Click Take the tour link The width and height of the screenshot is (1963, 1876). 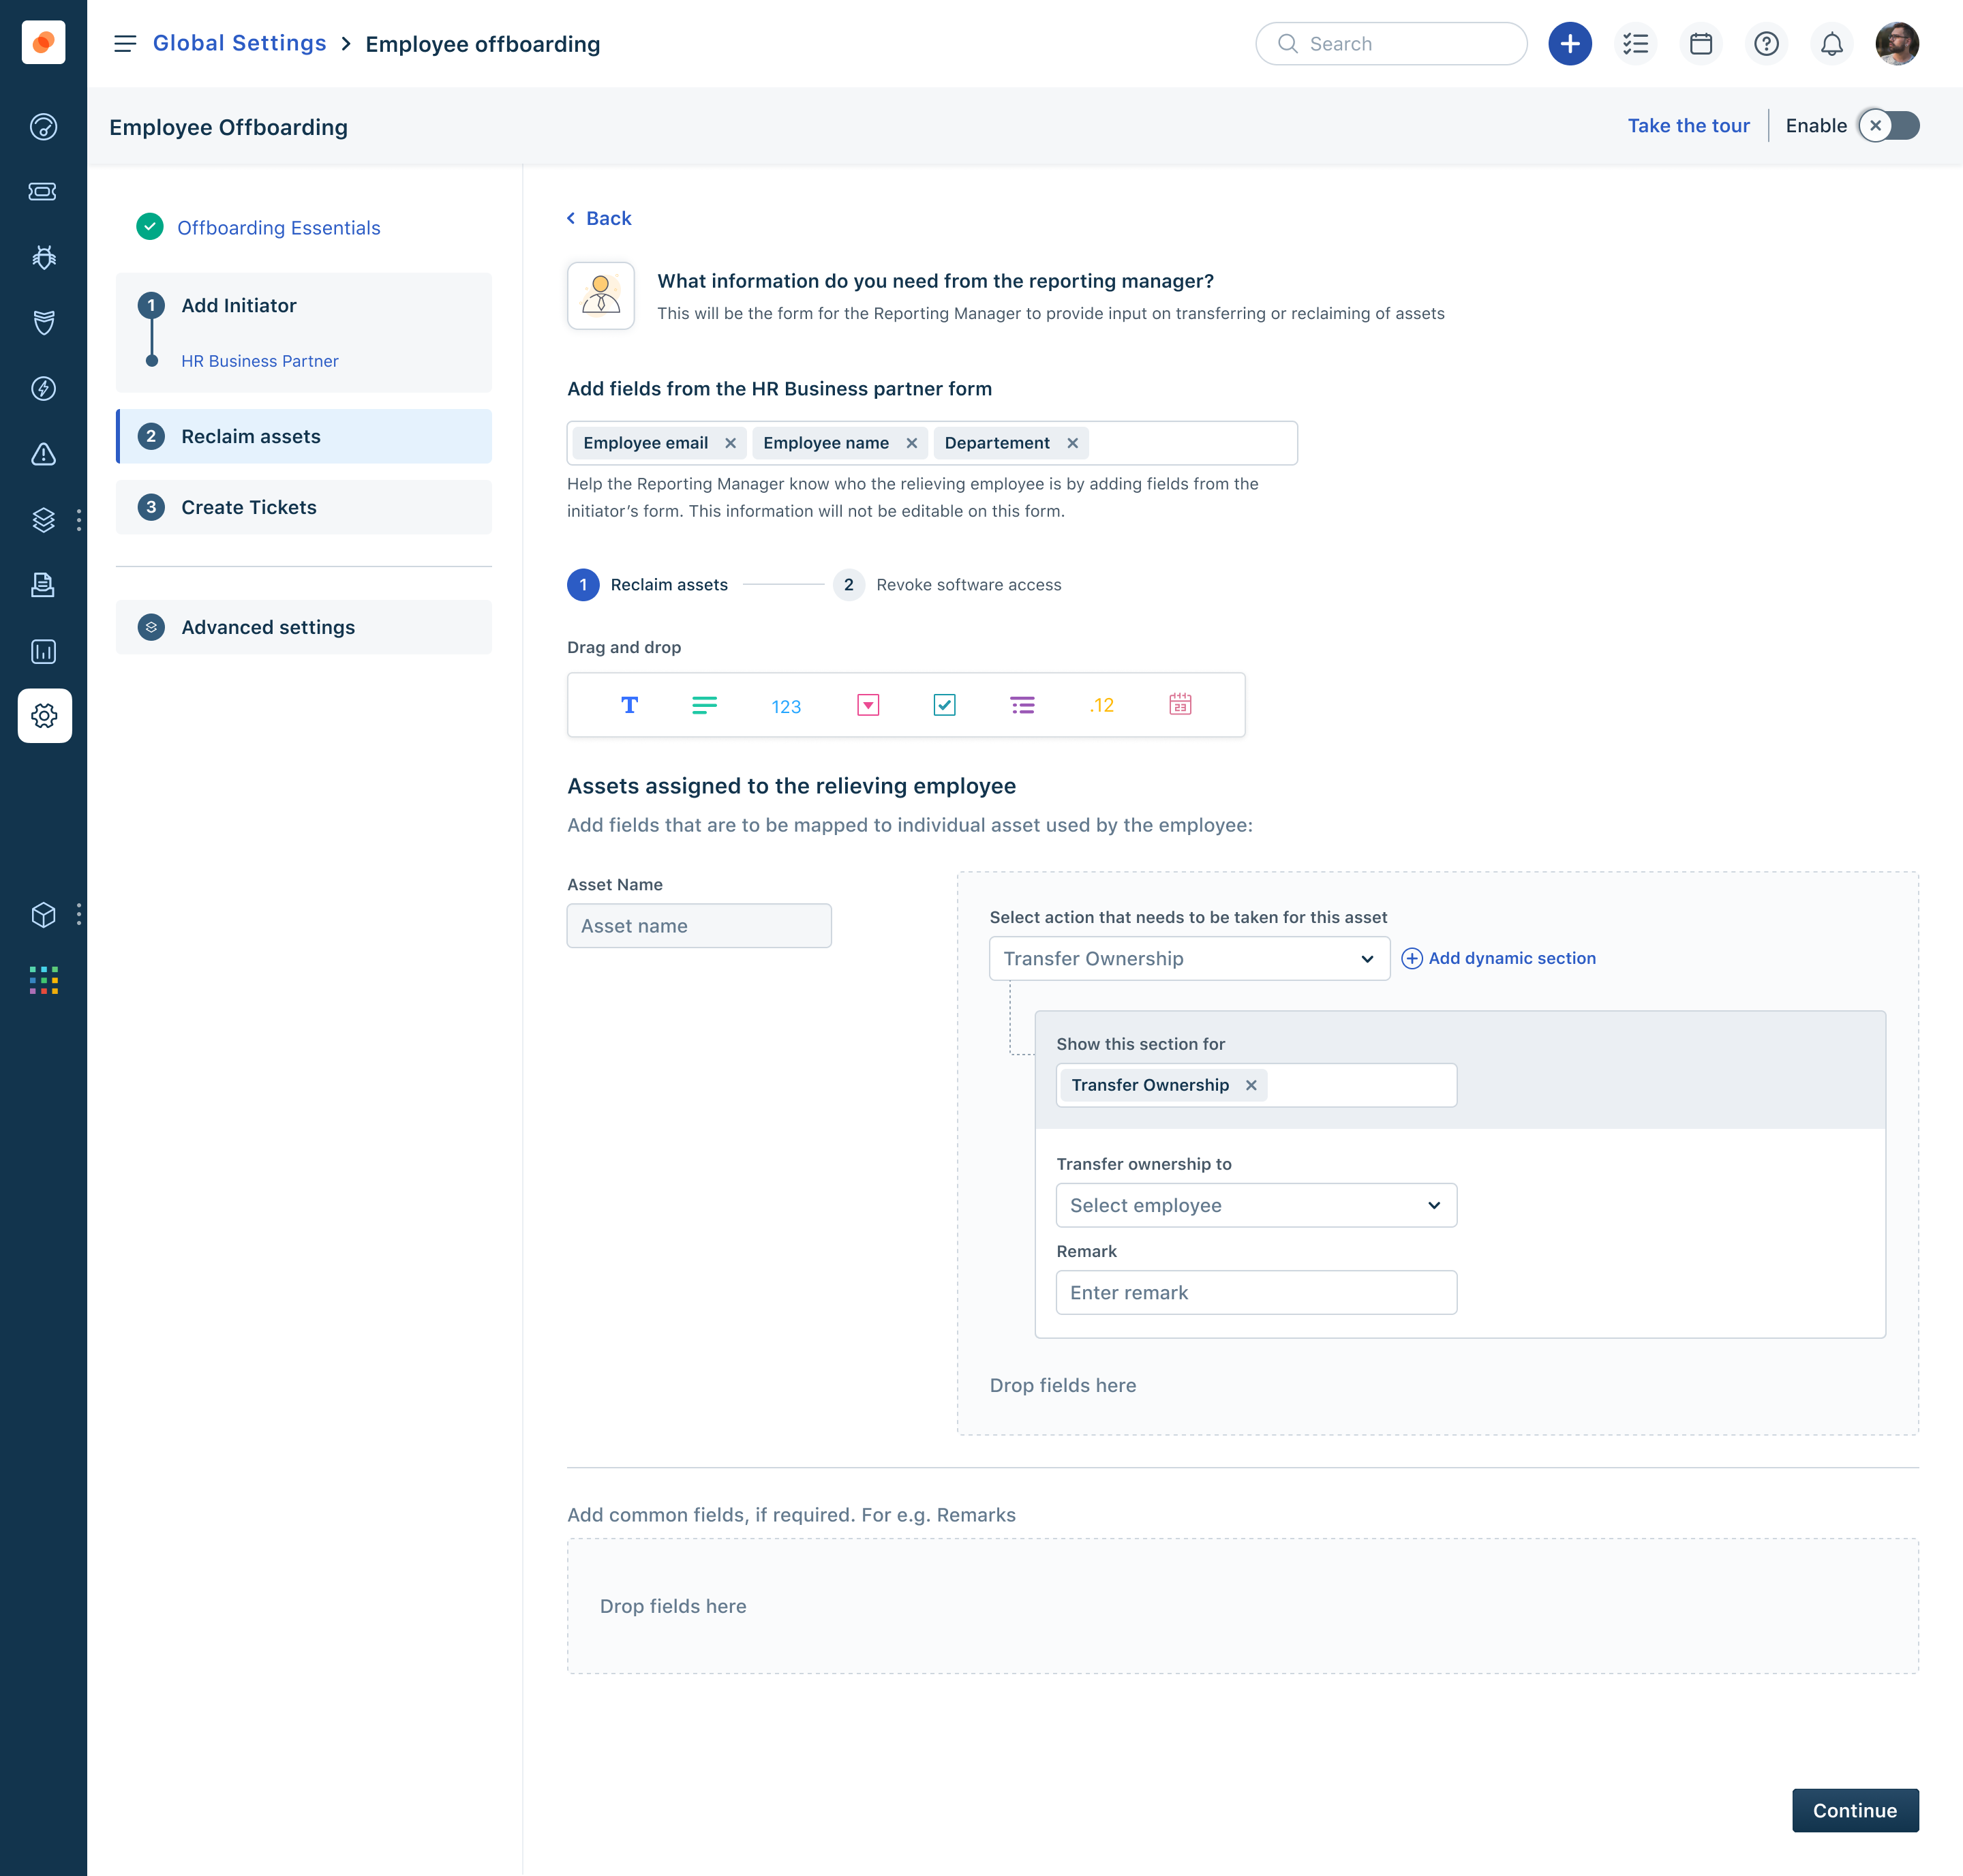click(1688, 126)
